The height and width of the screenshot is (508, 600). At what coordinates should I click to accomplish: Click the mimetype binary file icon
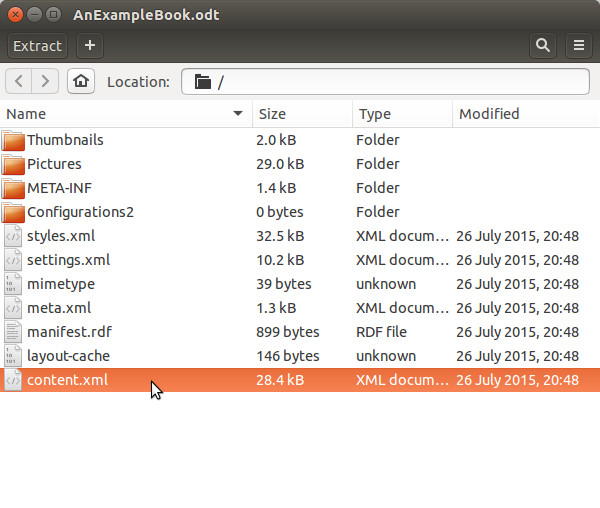[13, 284]
